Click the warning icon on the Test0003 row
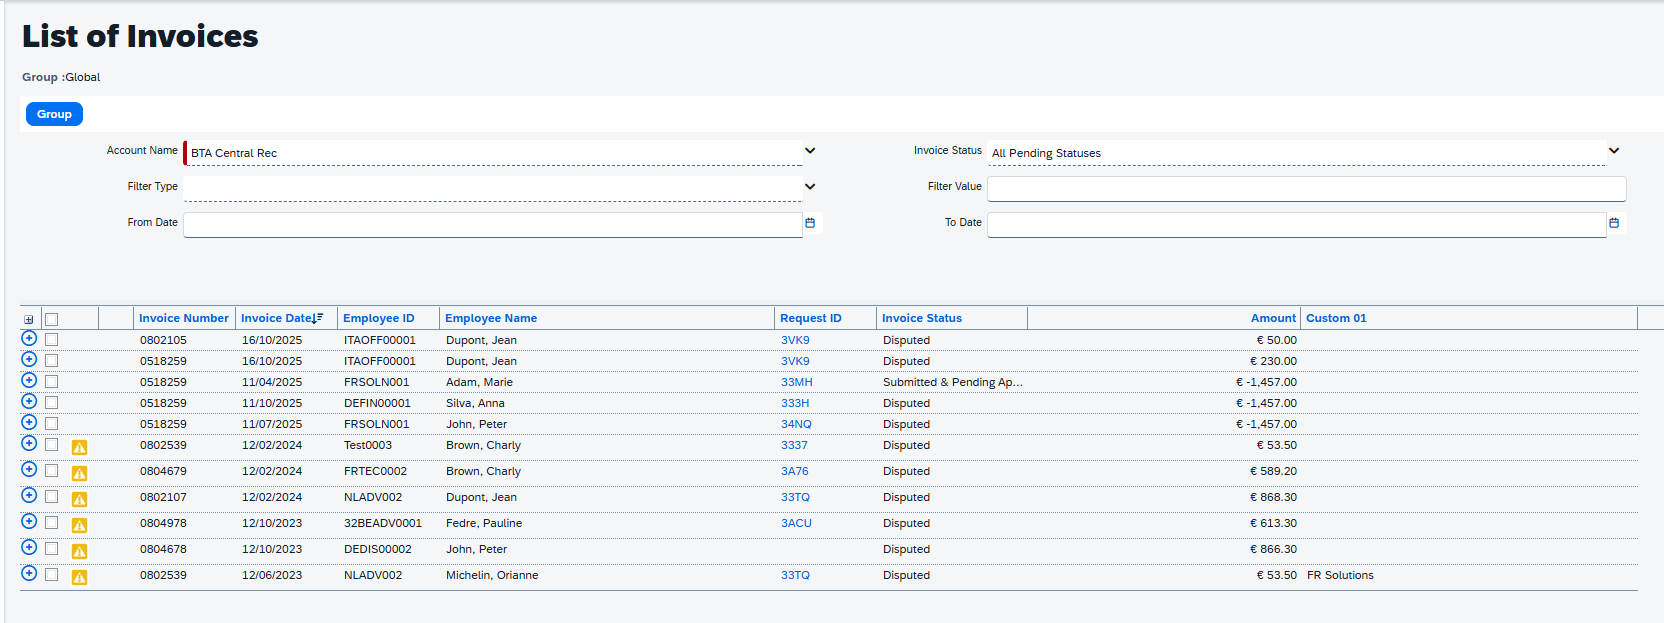This screenshot has width=1664, height=623. (x=79, y=447)
